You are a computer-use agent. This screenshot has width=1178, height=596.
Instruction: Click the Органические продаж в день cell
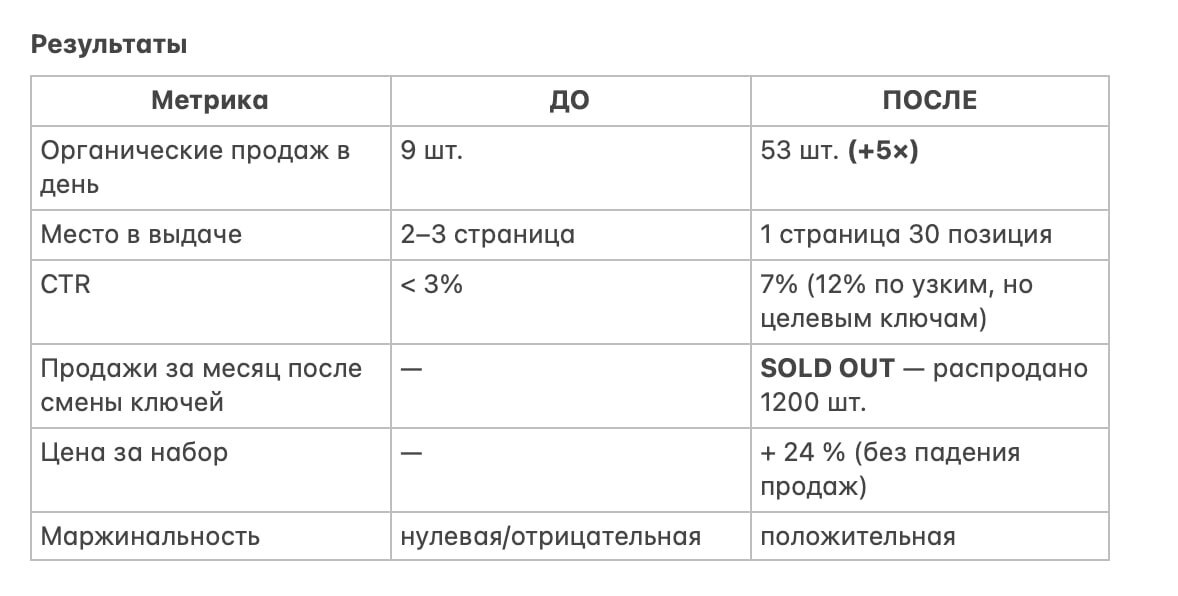coord(195,168)
